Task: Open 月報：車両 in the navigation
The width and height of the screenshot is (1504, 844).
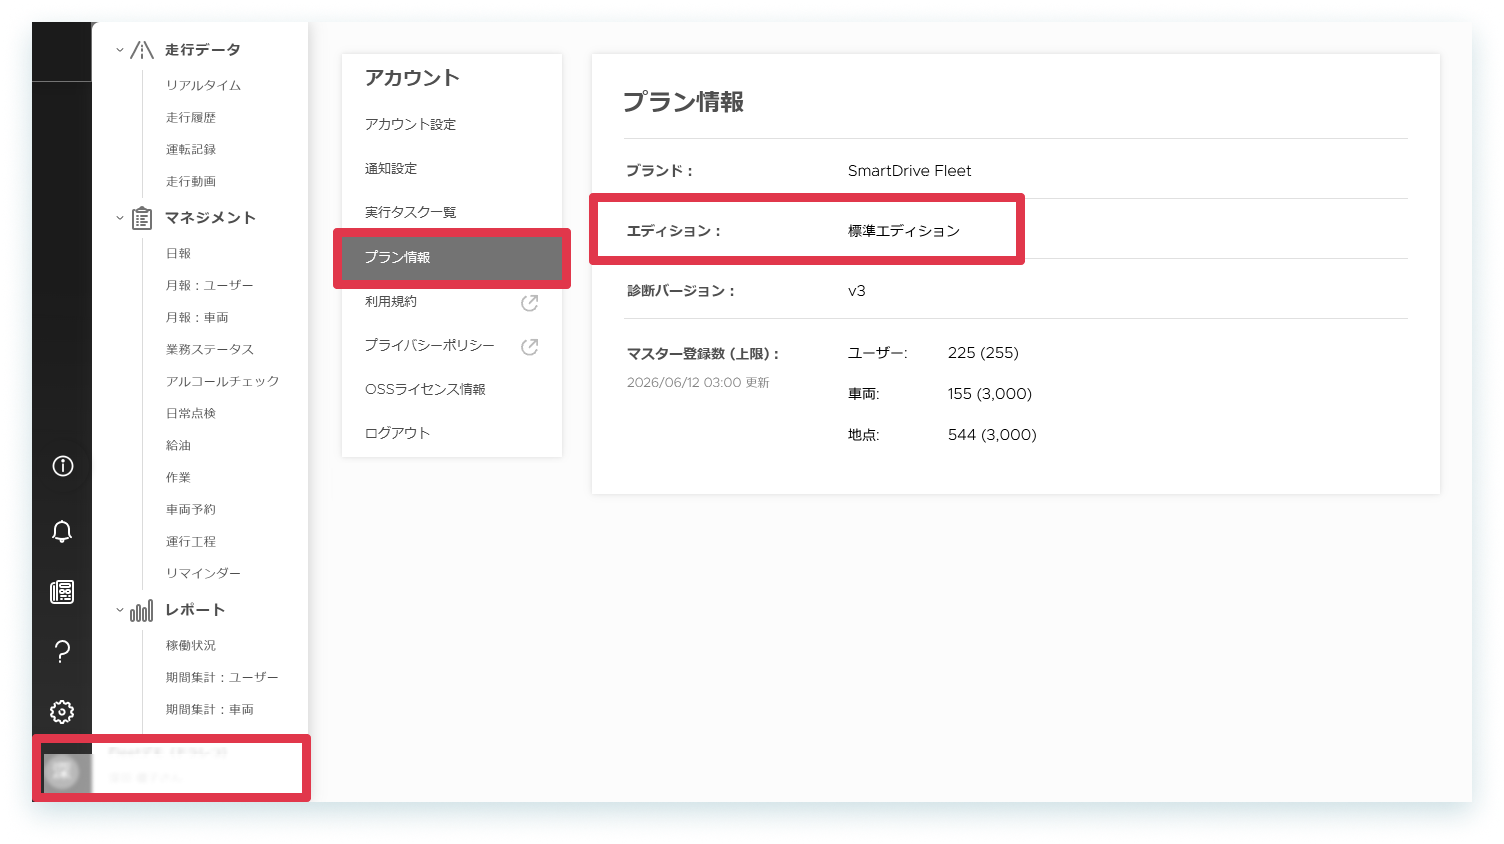Action: click(197, 318)
